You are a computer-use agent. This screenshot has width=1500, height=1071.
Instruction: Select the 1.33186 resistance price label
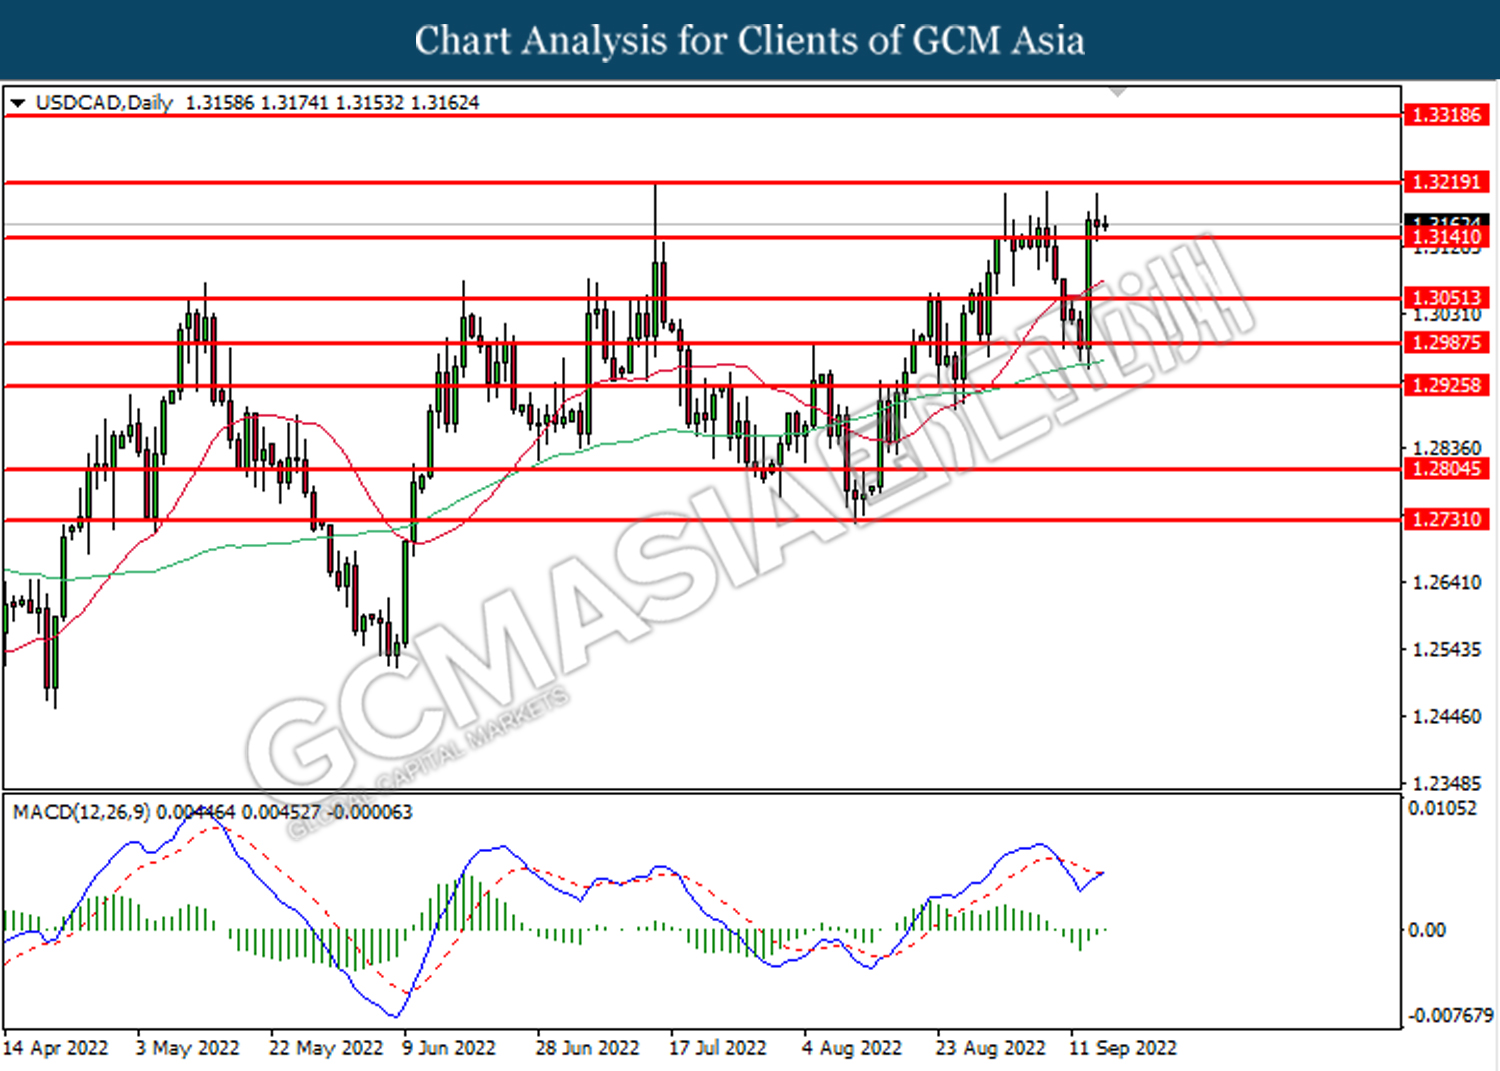coord(1447,115)
